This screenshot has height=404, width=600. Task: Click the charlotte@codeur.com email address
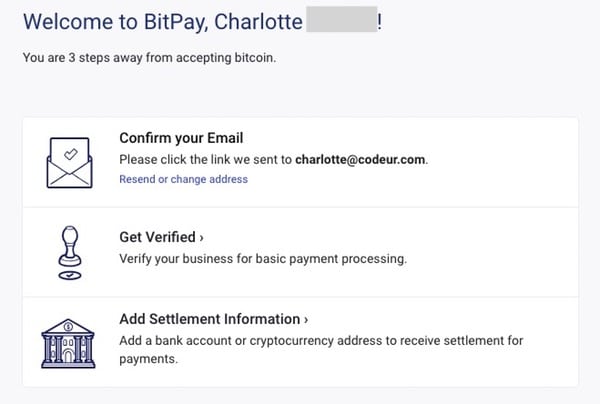(x=361, y=159)
